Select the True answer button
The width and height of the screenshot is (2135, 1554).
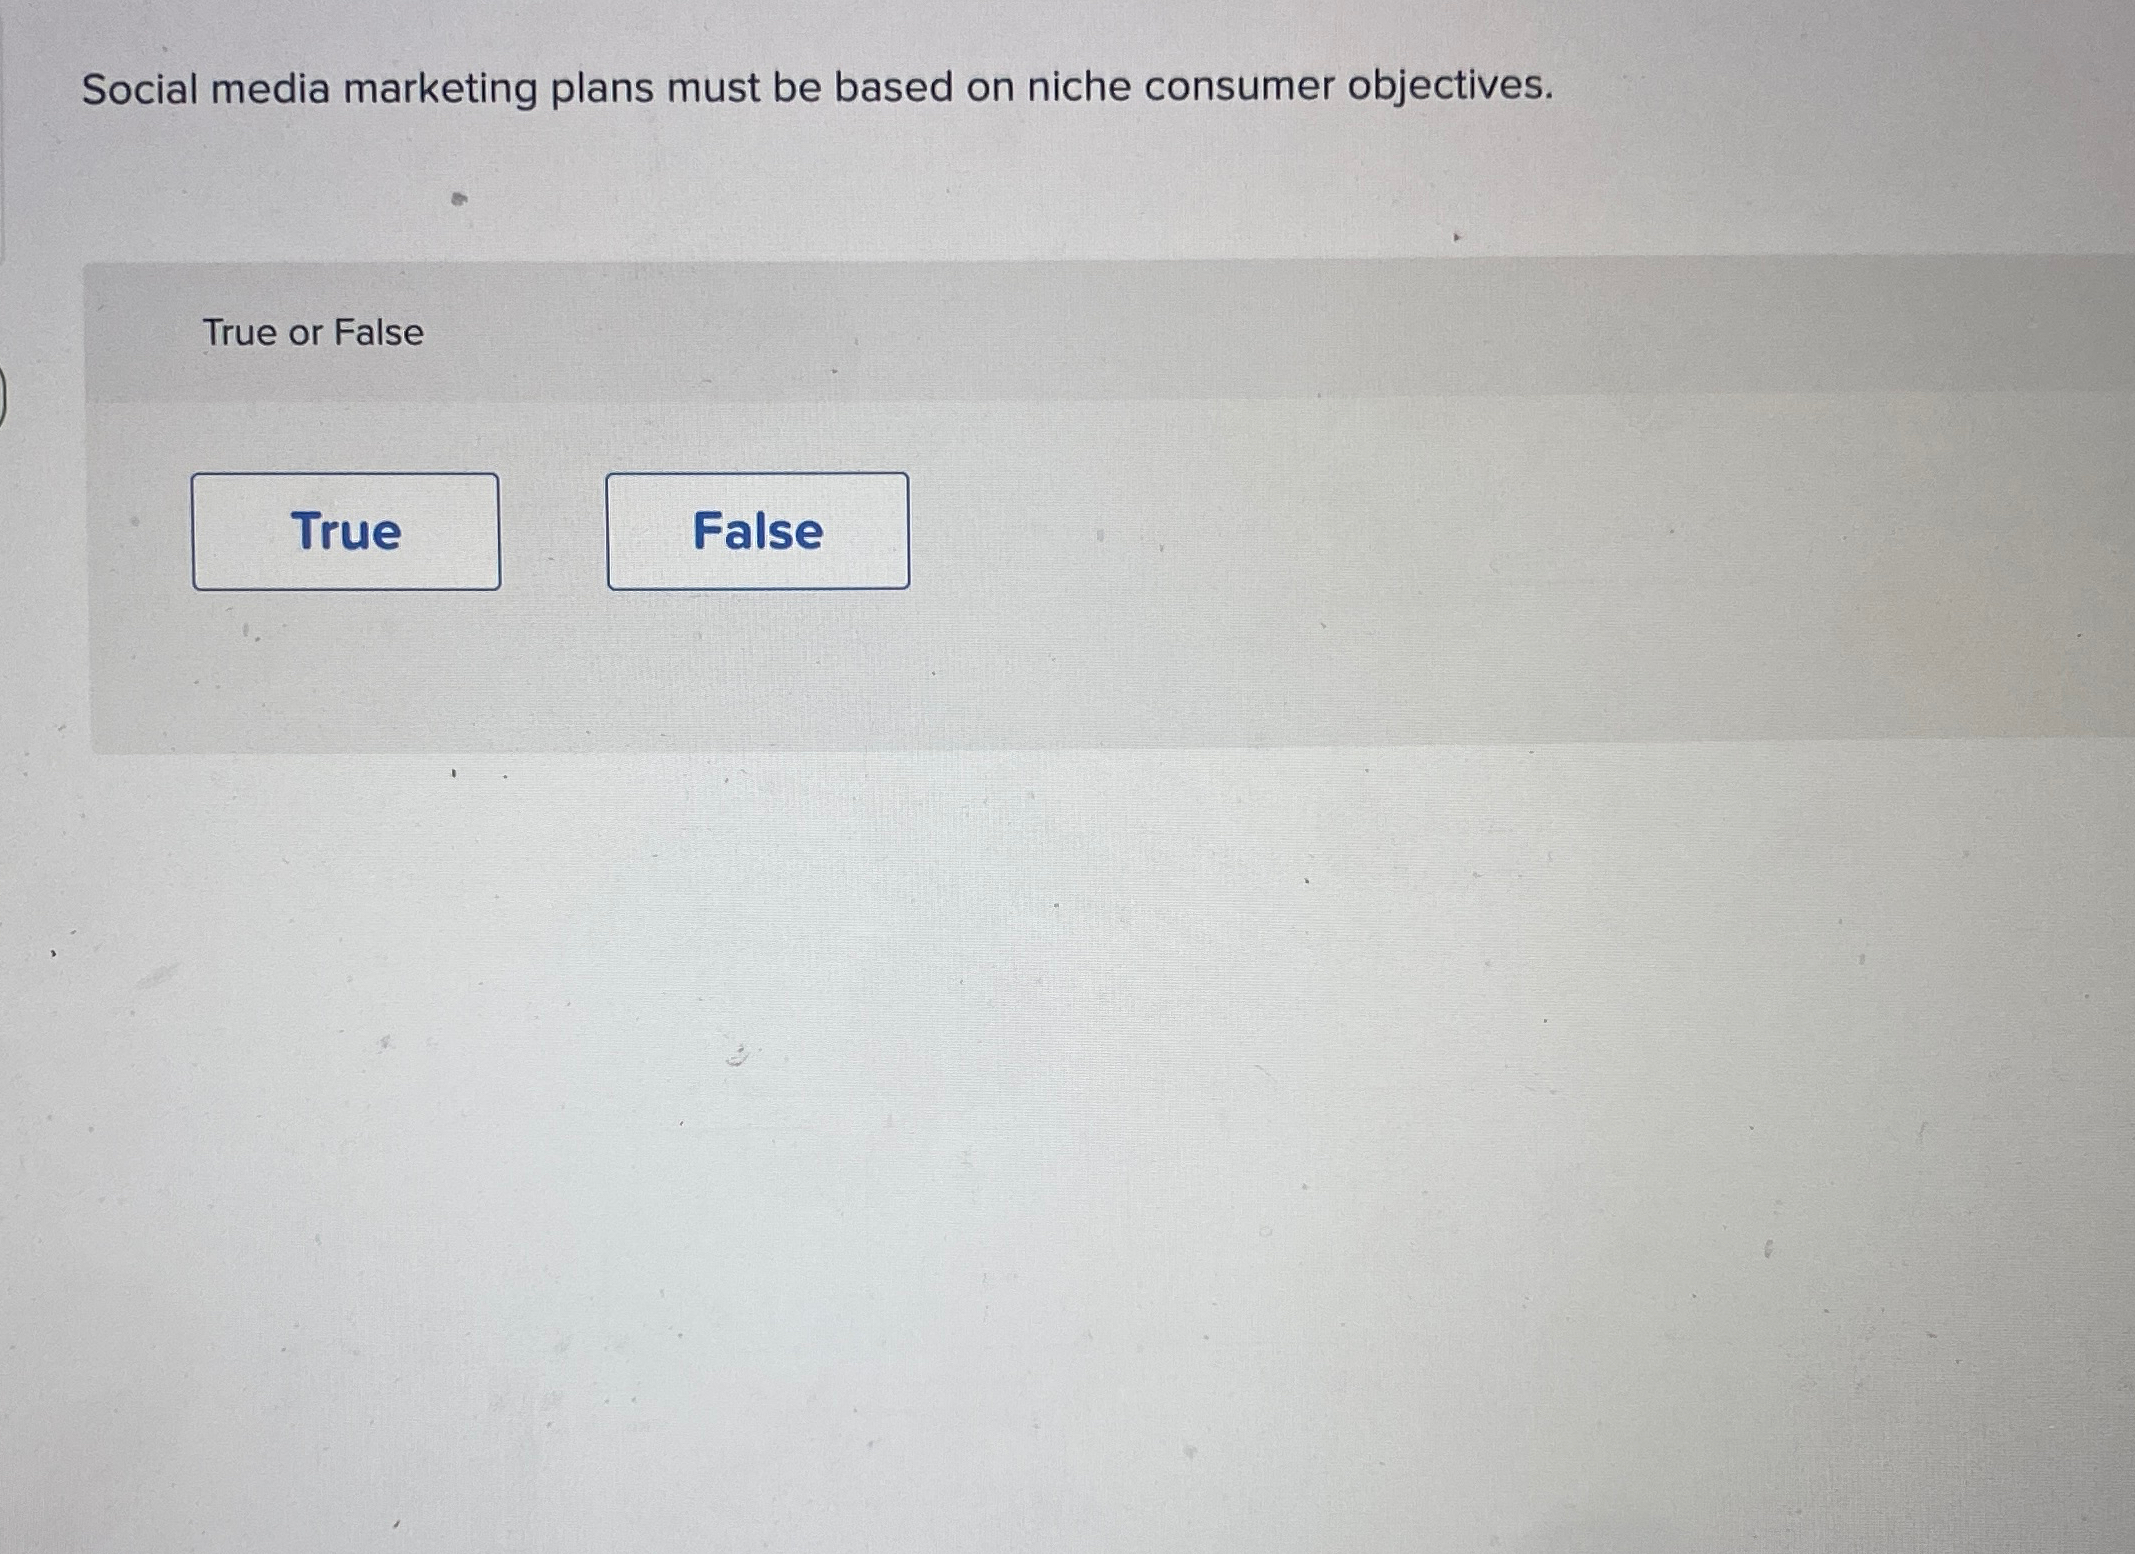tap(346, 531)
